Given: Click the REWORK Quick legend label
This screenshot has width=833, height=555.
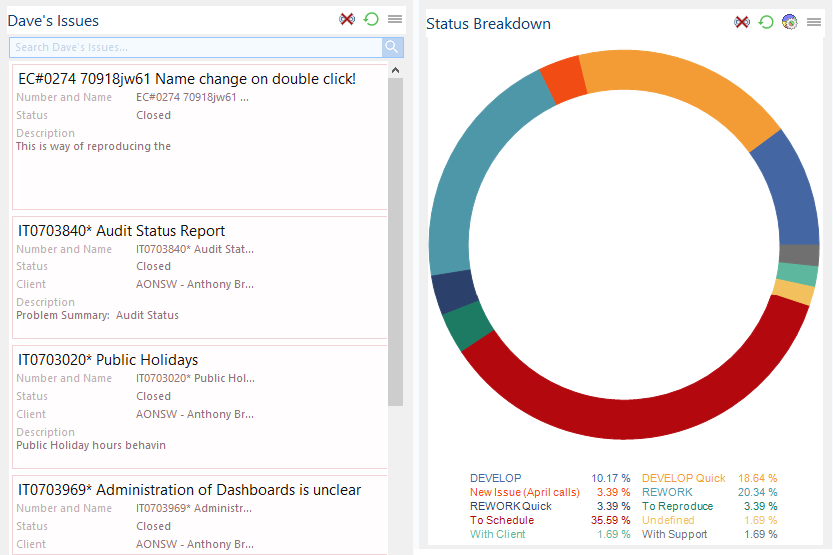Looking at the screenshot, I should (511, 506).
